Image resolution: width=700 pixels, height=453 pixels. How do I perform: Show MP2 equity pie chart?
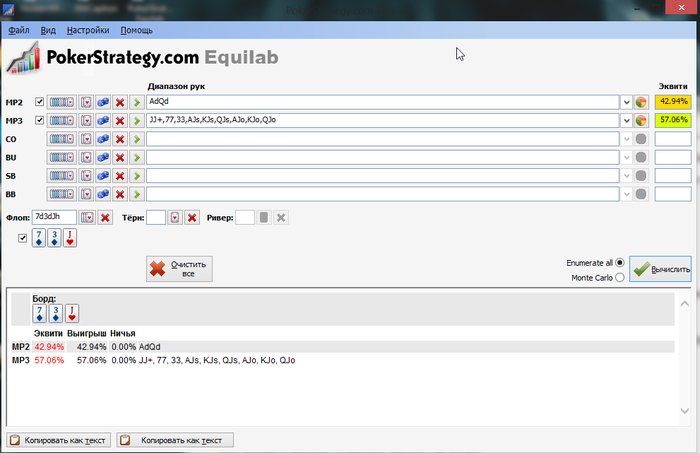coord(641,102)
